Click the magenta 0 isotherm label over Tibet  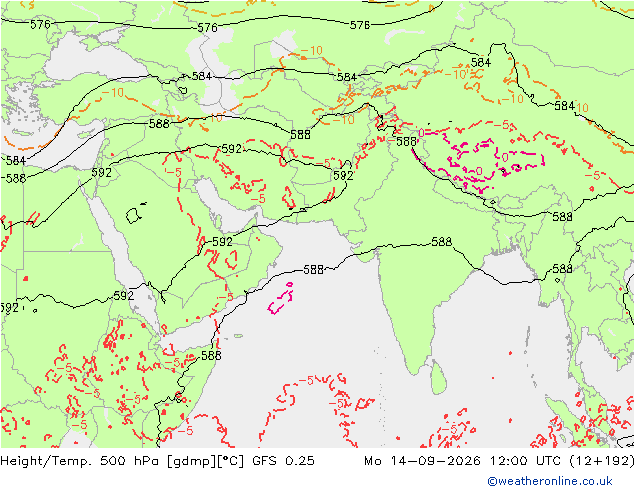505,157
